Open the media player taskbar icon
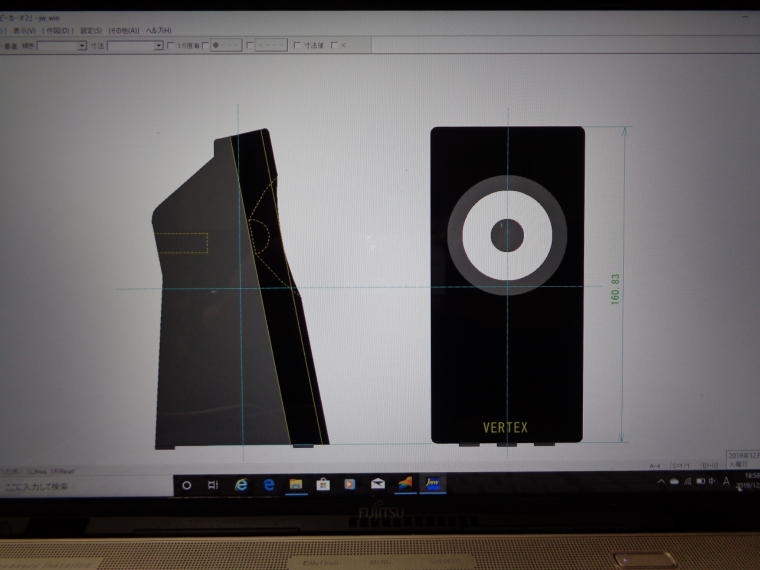 [350, 484]
